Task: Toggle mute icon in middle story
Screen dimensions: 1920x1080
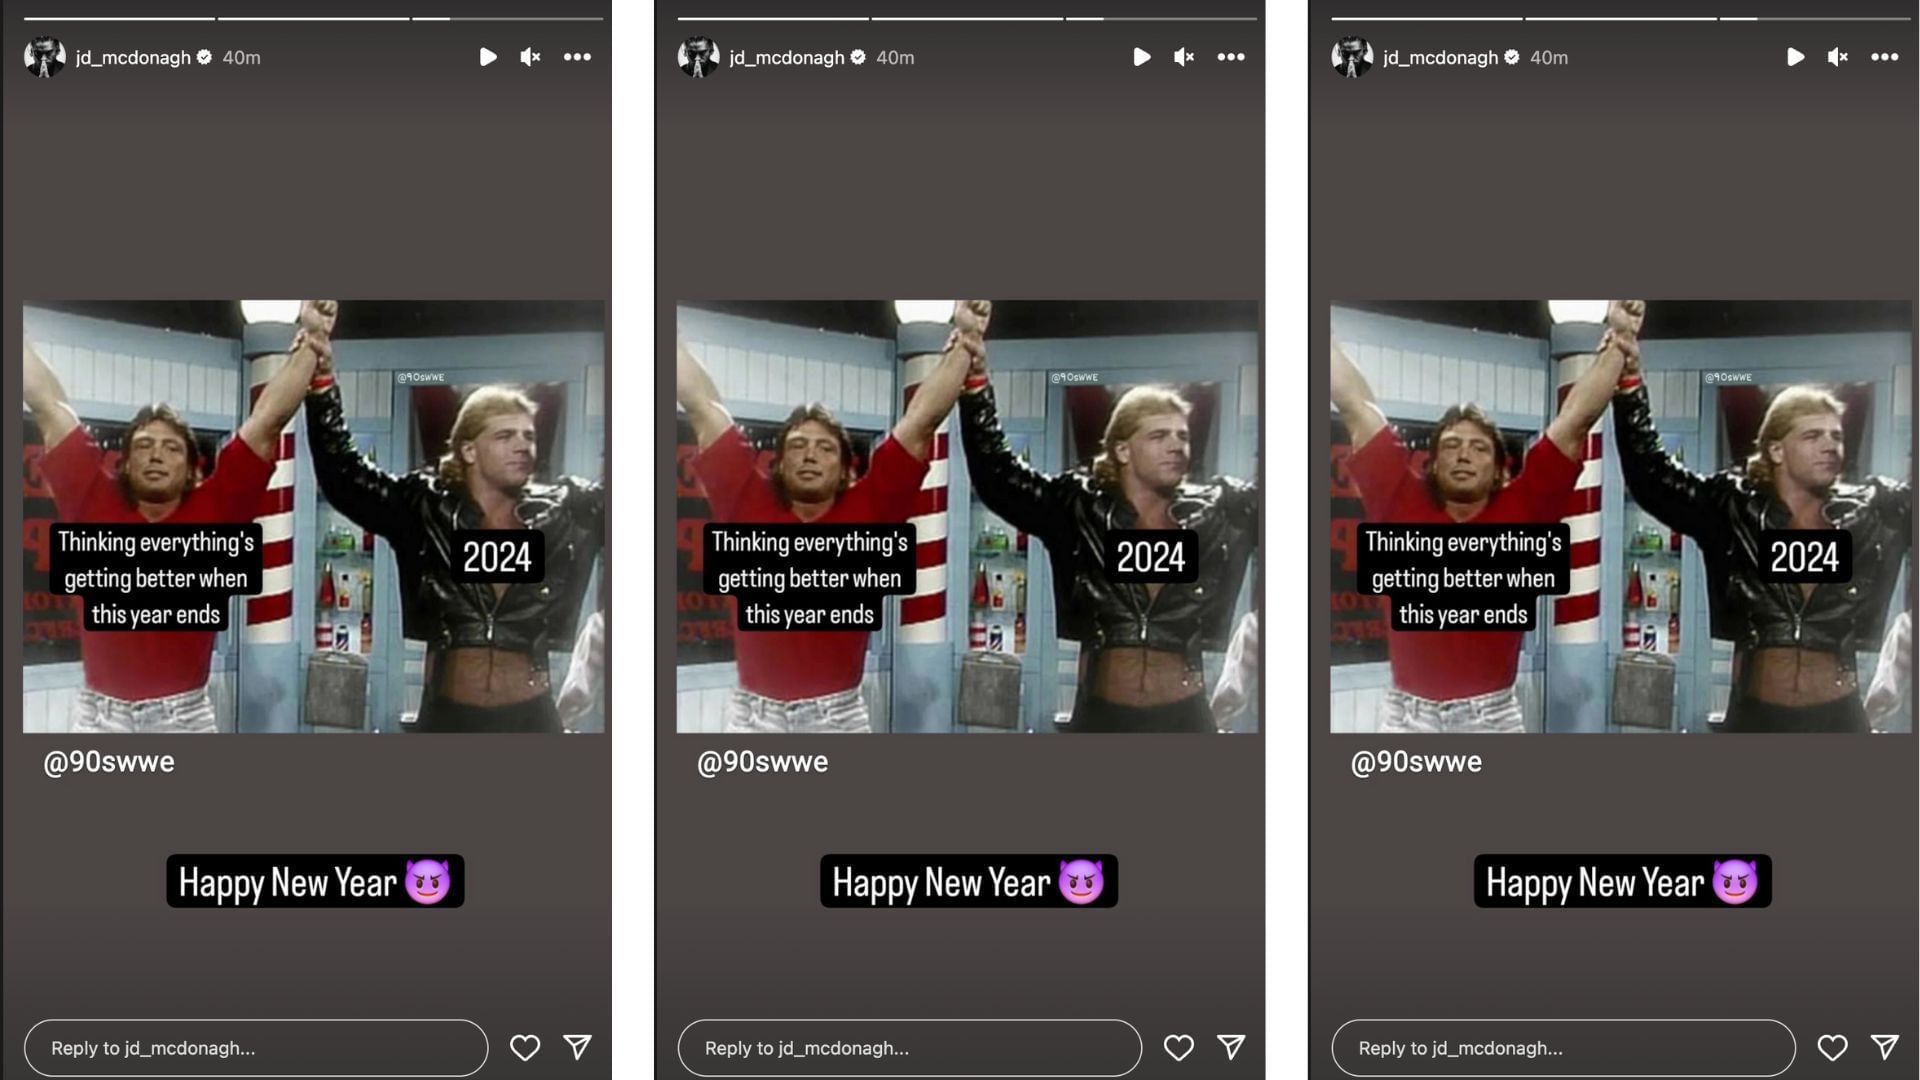Action: [1184, 57]
